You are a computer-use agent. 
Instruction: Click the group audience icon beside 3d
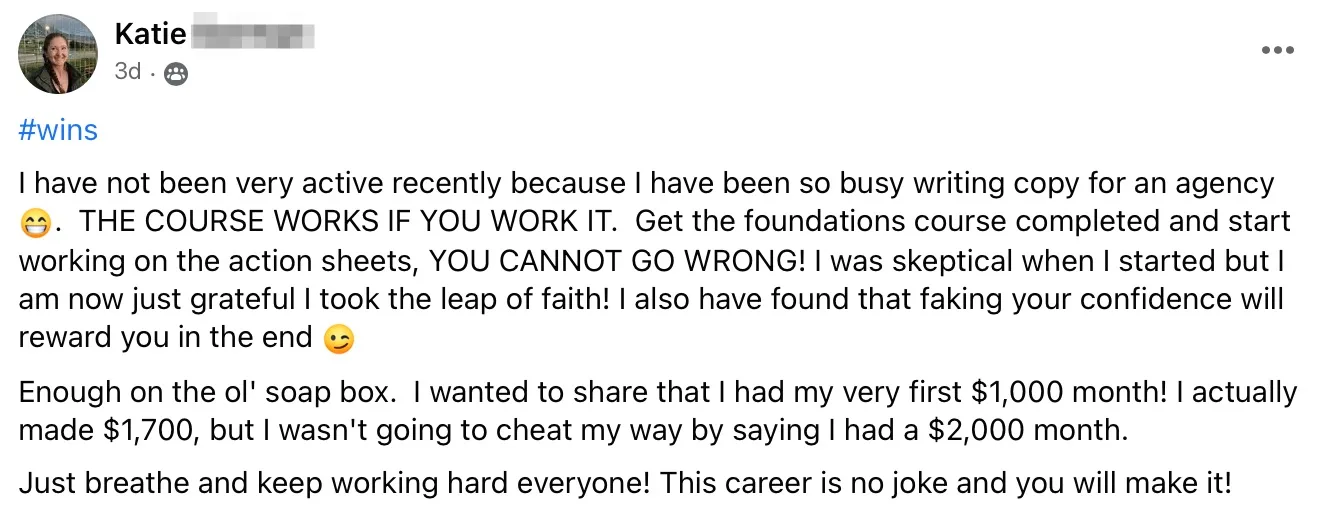pos(176,73)
